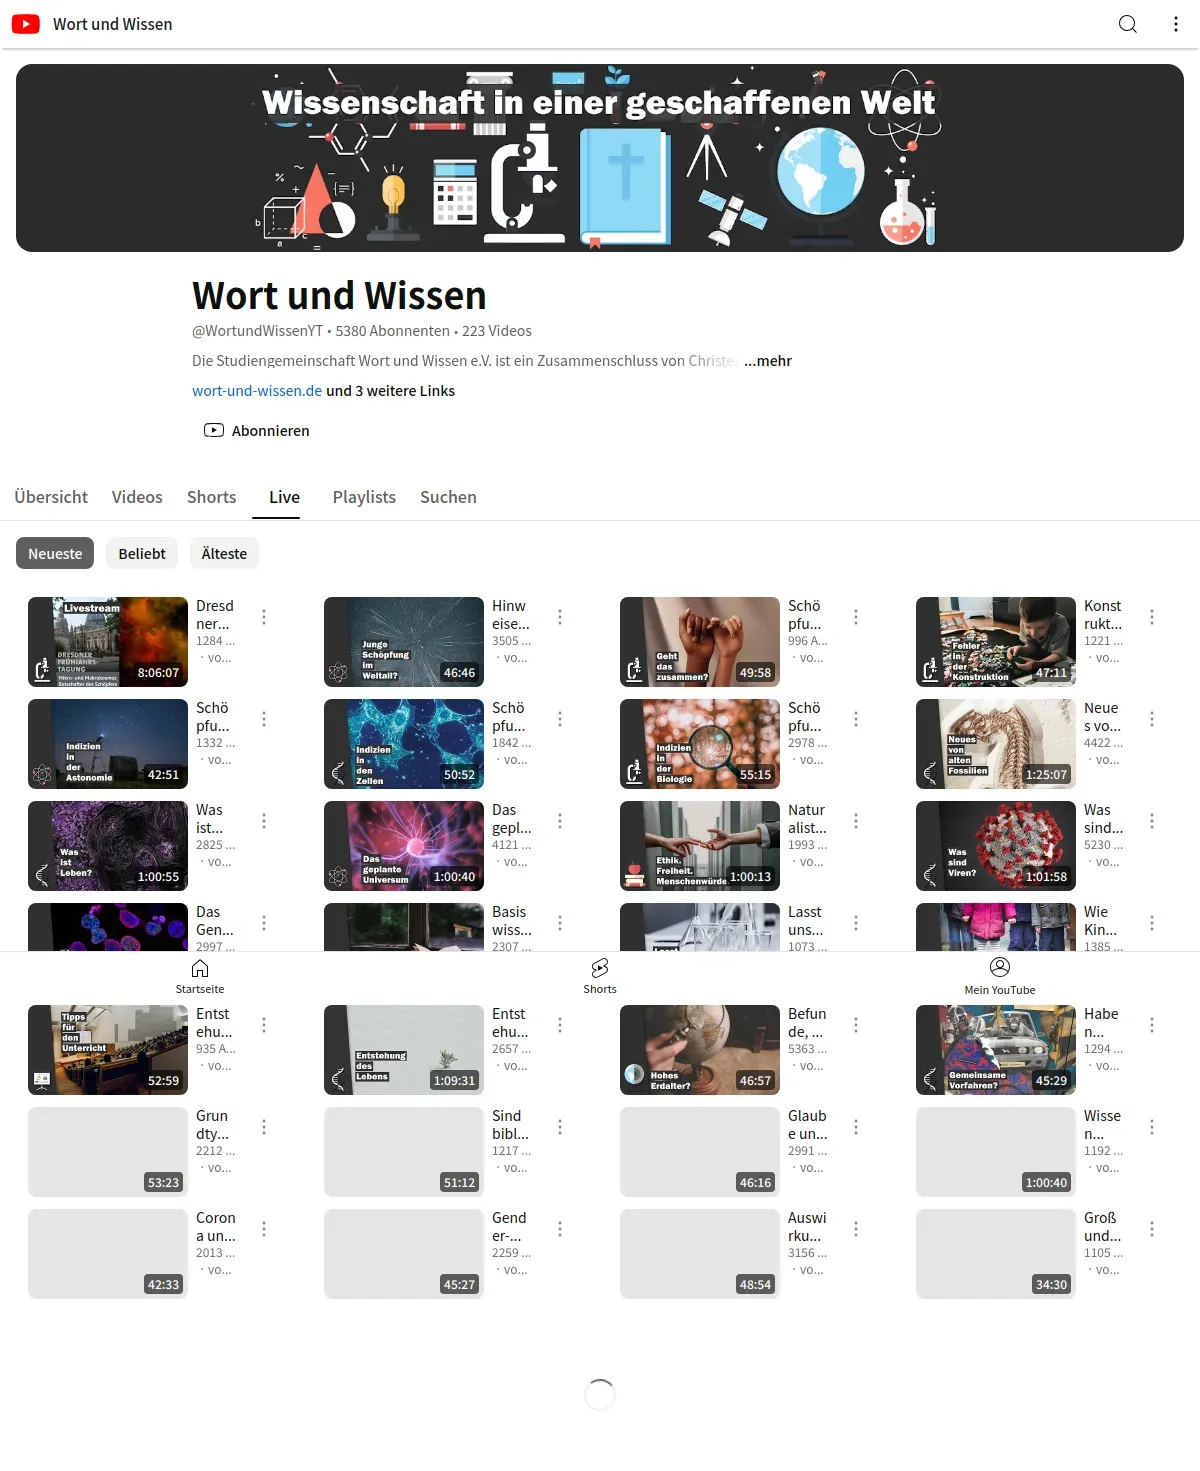Open options for the Sind bibl 51:12 video

[x=560, y=1127]
